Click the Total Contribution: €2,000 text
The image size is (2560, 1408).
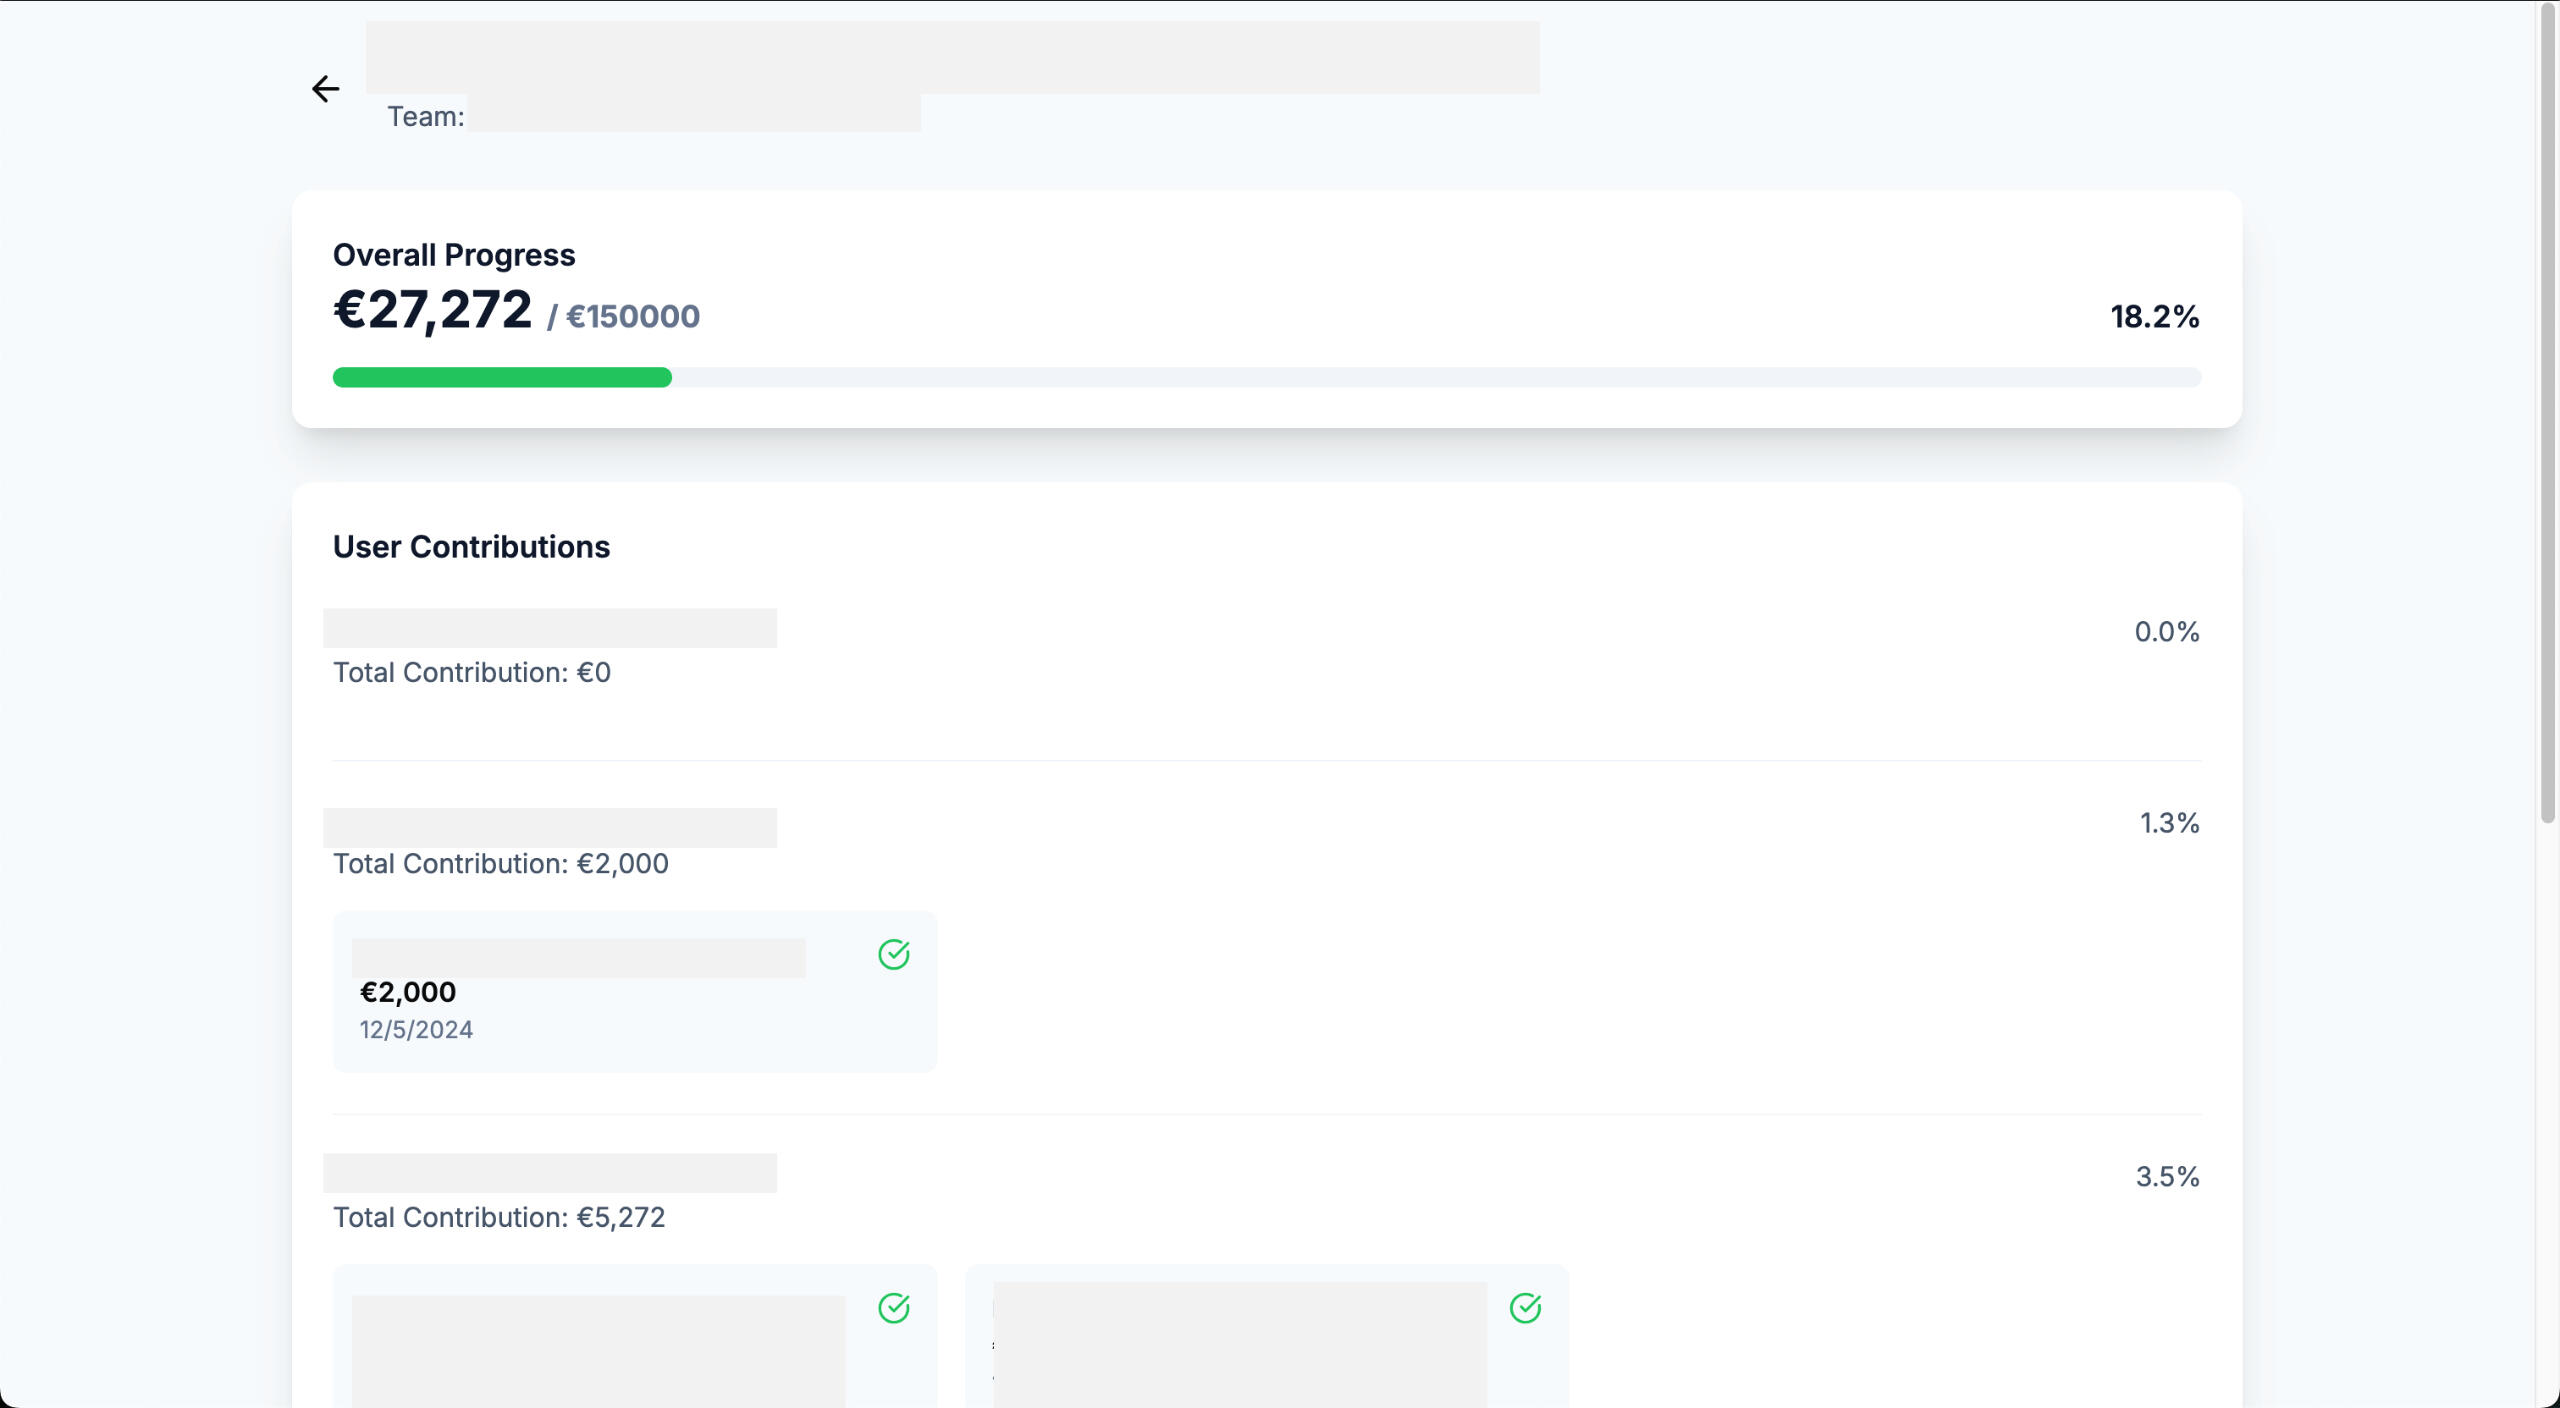500,864
